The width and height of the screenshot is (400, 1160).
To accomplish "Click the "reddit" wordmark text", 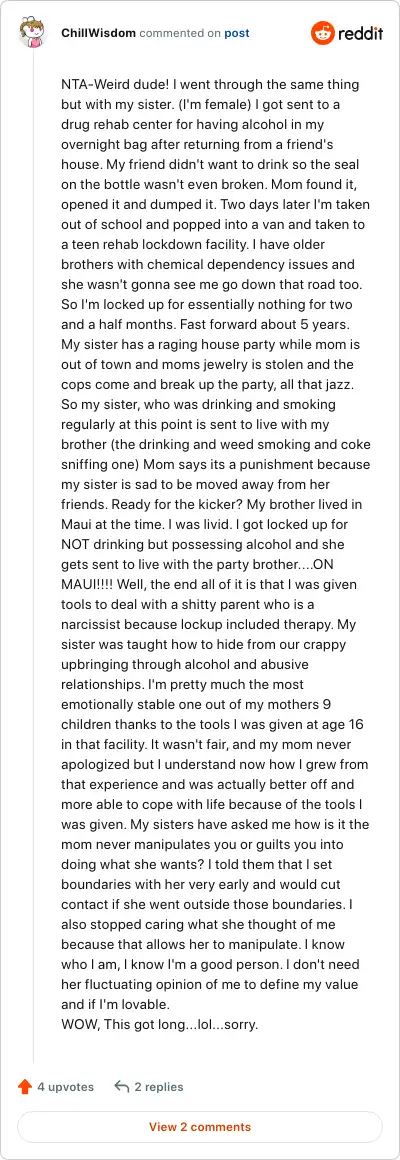I will click(x=361, y=33).
